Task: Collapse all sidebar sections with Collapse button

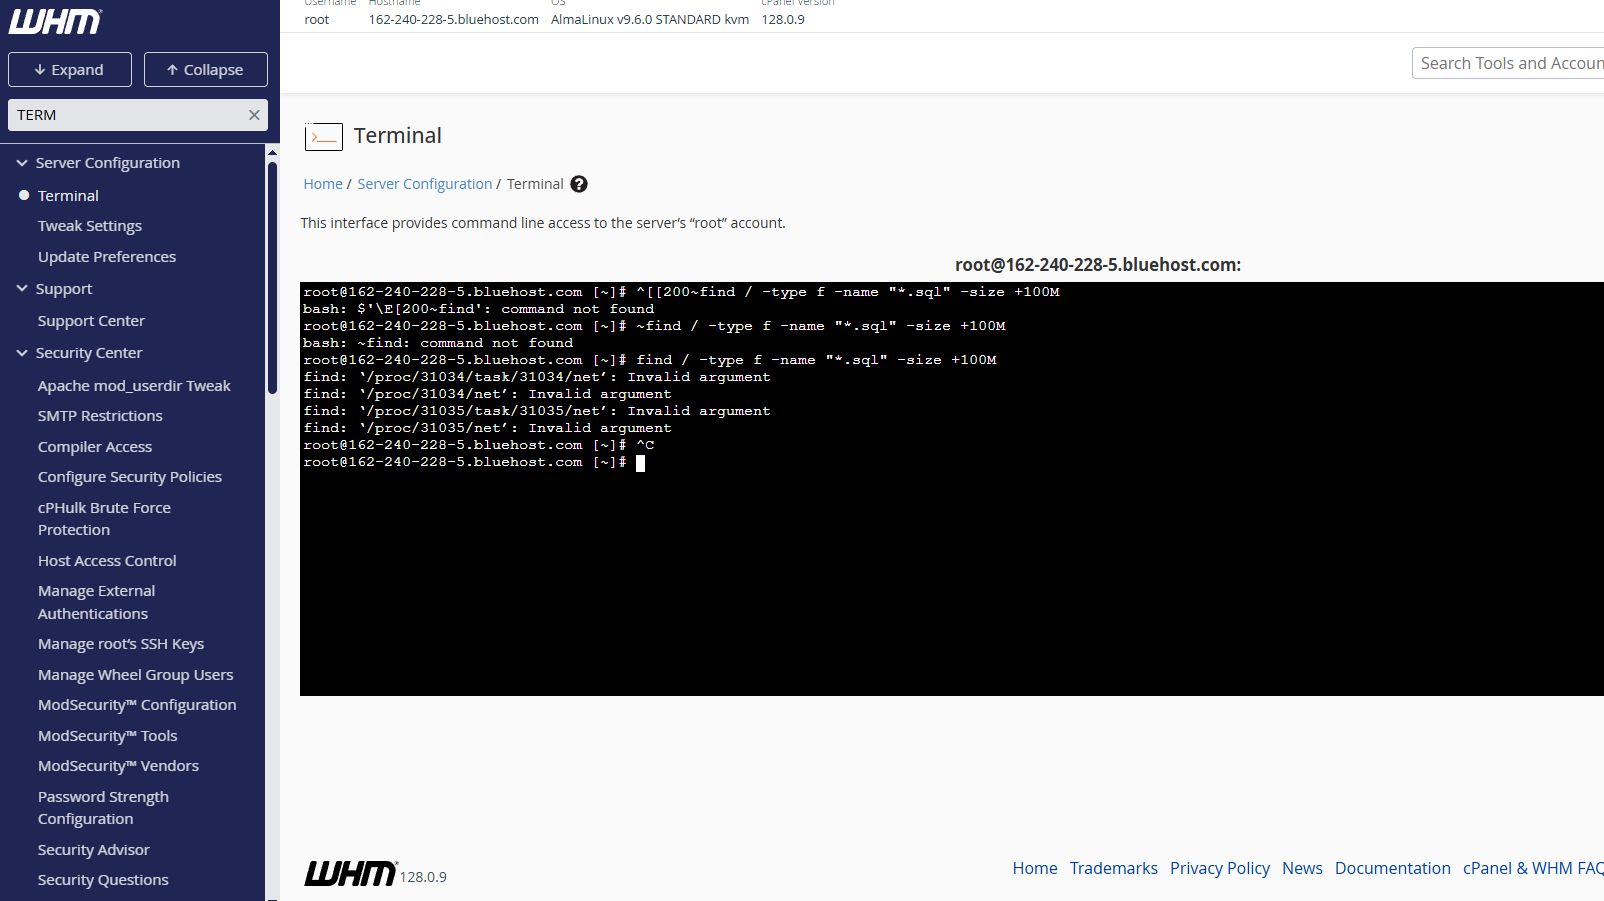Action: pos(206,70)
